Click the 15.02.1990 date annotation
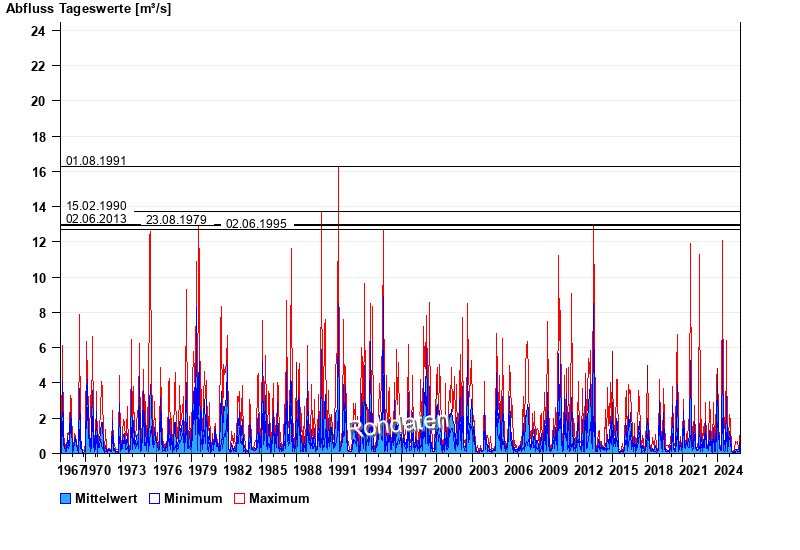This screenshot has width=800, height=550. pyautogui.click(x=96, y=206)
